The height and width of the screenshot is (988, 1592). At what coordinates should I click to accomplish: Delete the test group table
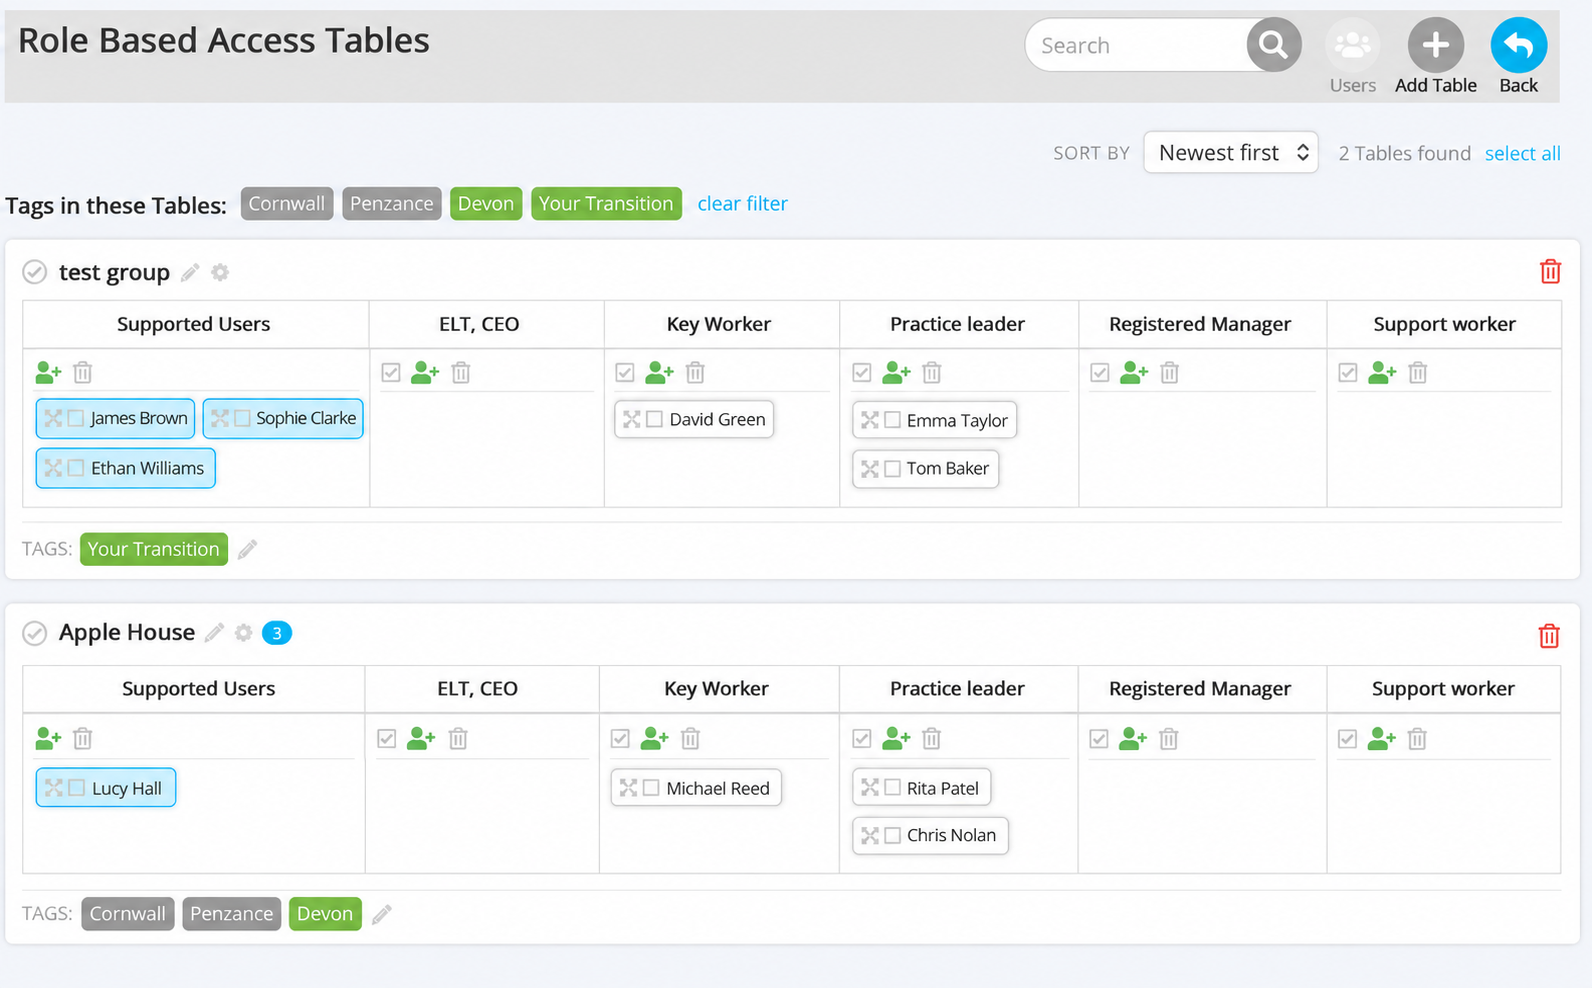tap(1550, 271)
